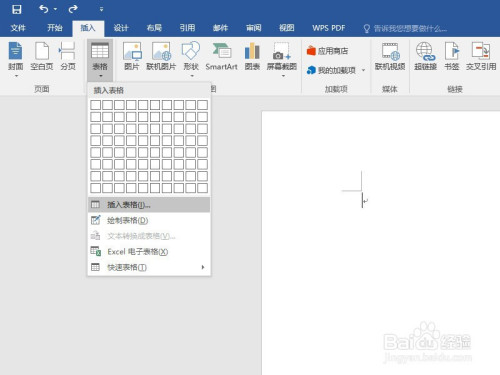Expand the 封面 dropdown arrow
500x375 pixels.
[16, 76]
